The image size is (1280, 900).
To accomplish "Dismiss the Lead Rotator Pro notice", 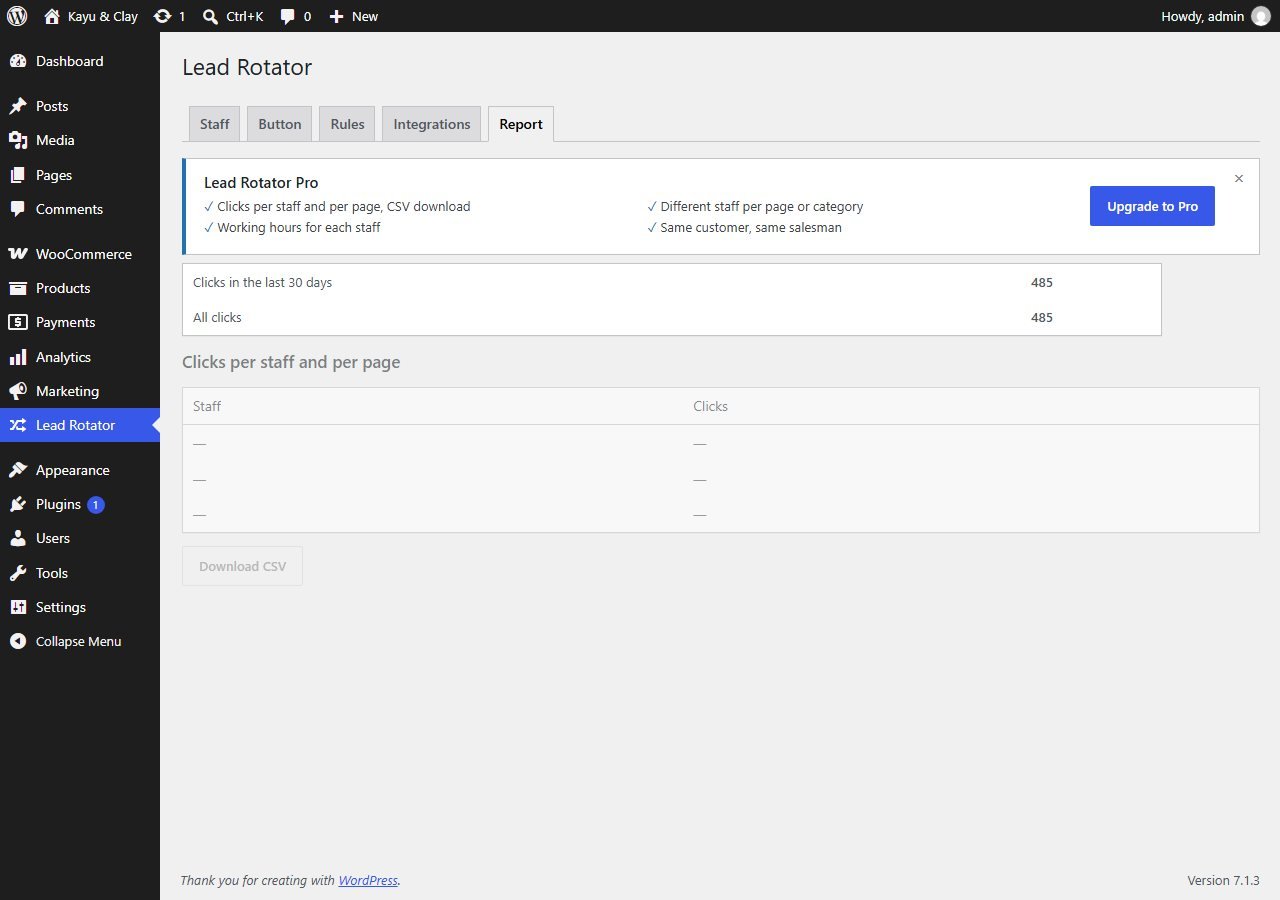I will [1239, 179].
